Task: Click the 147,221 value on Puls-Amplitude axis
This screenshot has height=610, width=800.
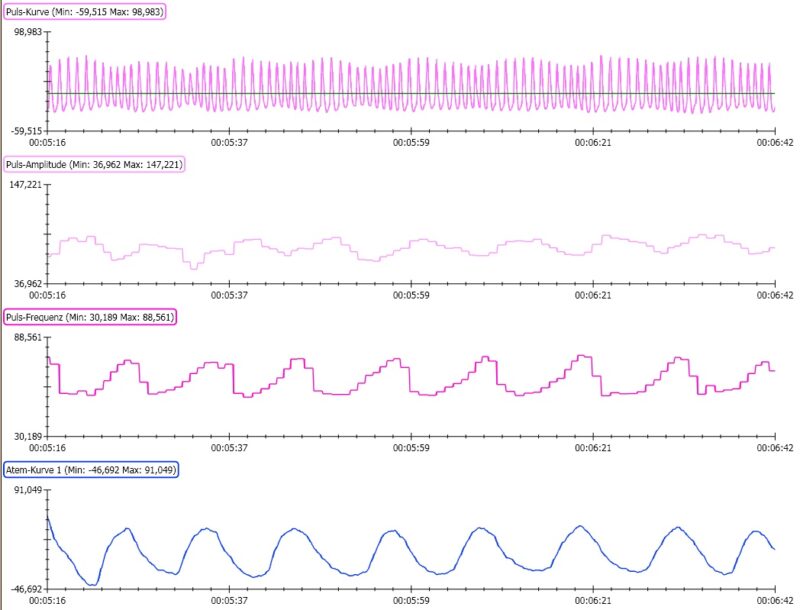Action: tap(25, 184)
